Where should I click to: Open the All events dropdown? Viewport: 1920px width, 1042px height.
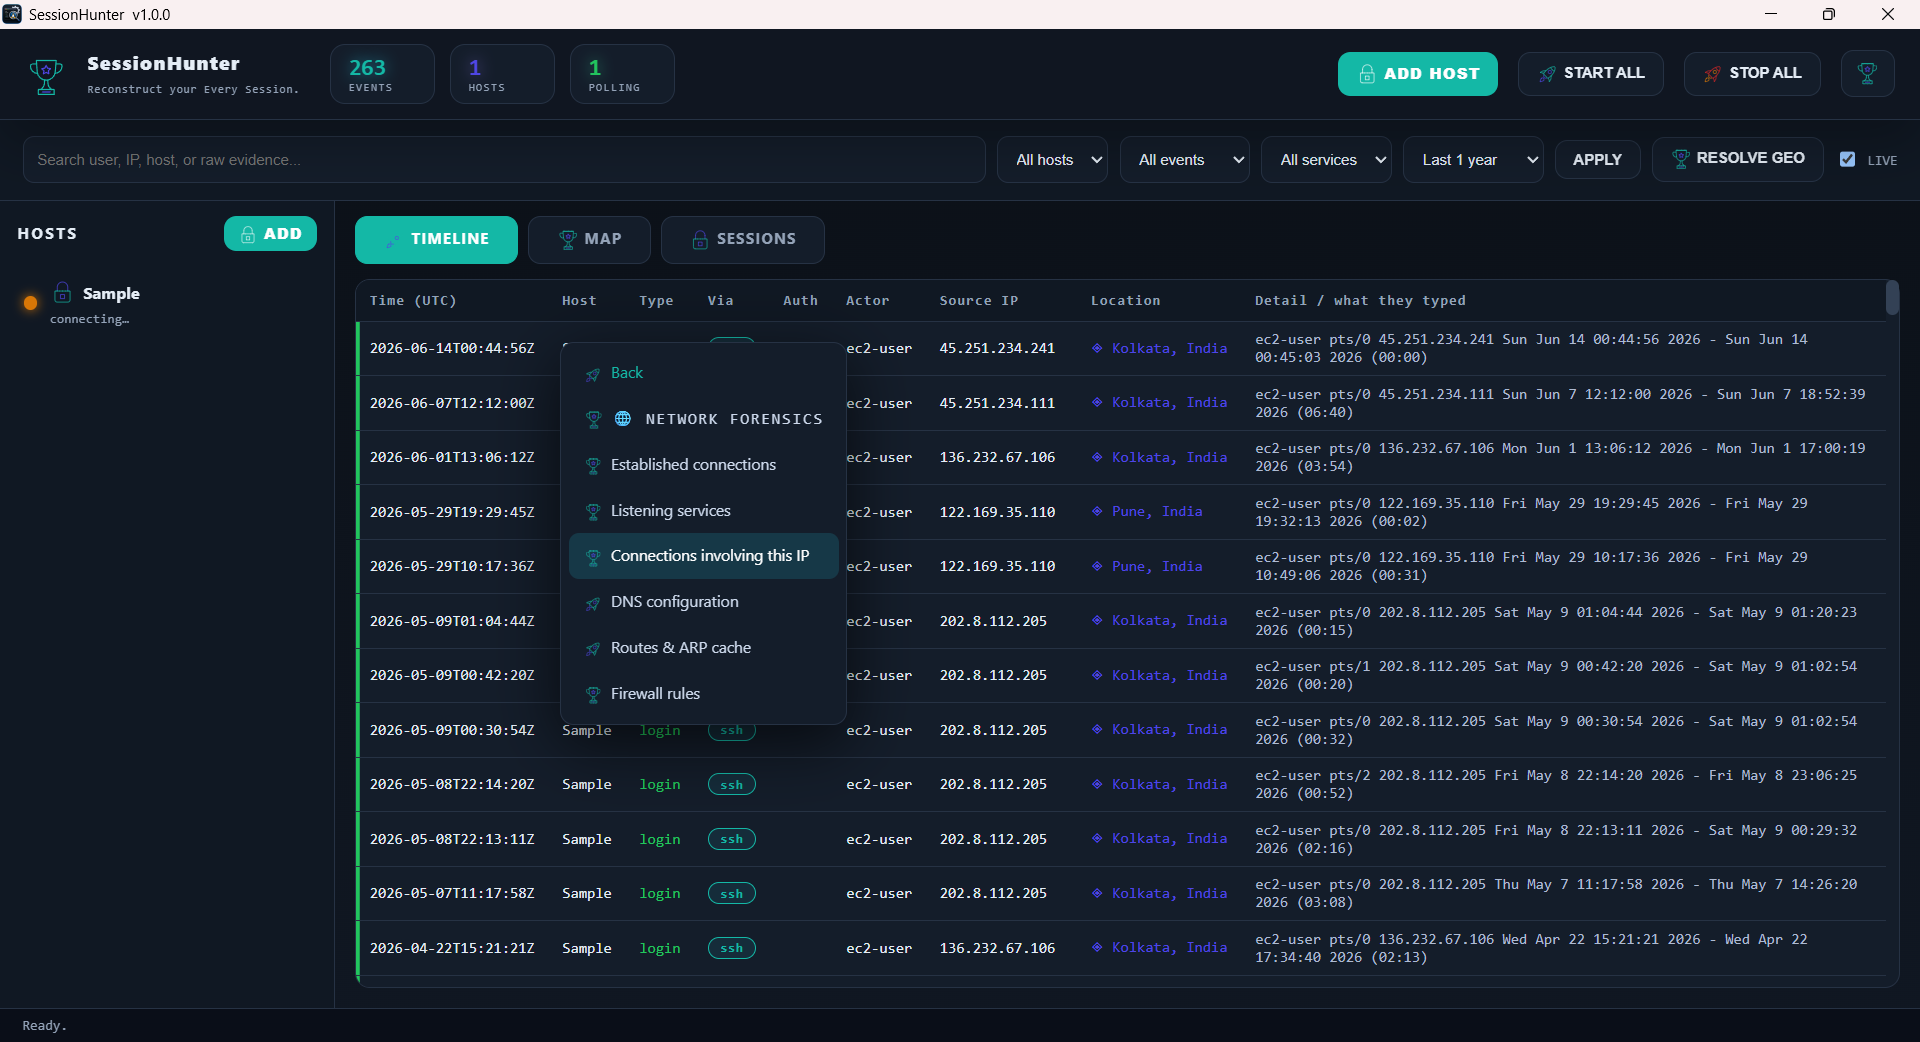point(1185,160)
